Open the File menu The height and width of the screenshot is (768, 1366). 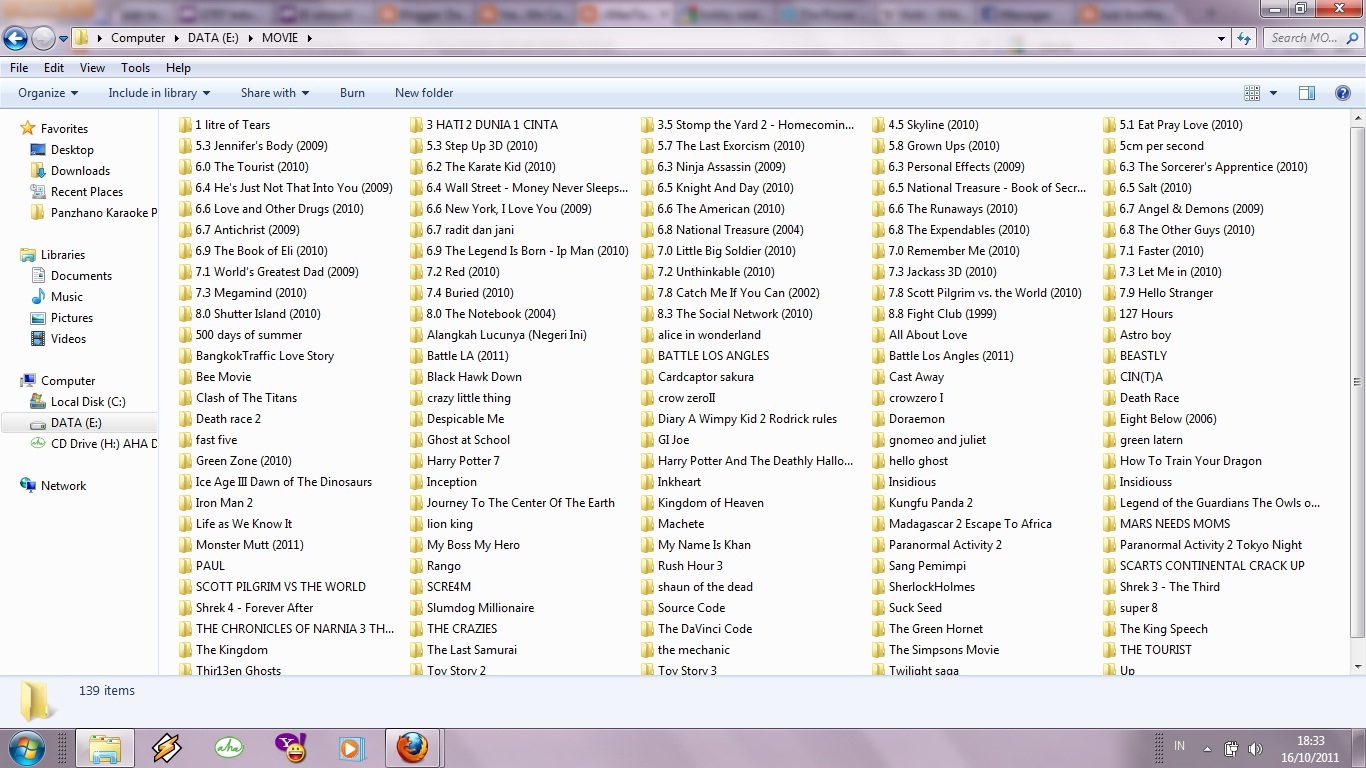pyautogui.click(x=19, y=68)
